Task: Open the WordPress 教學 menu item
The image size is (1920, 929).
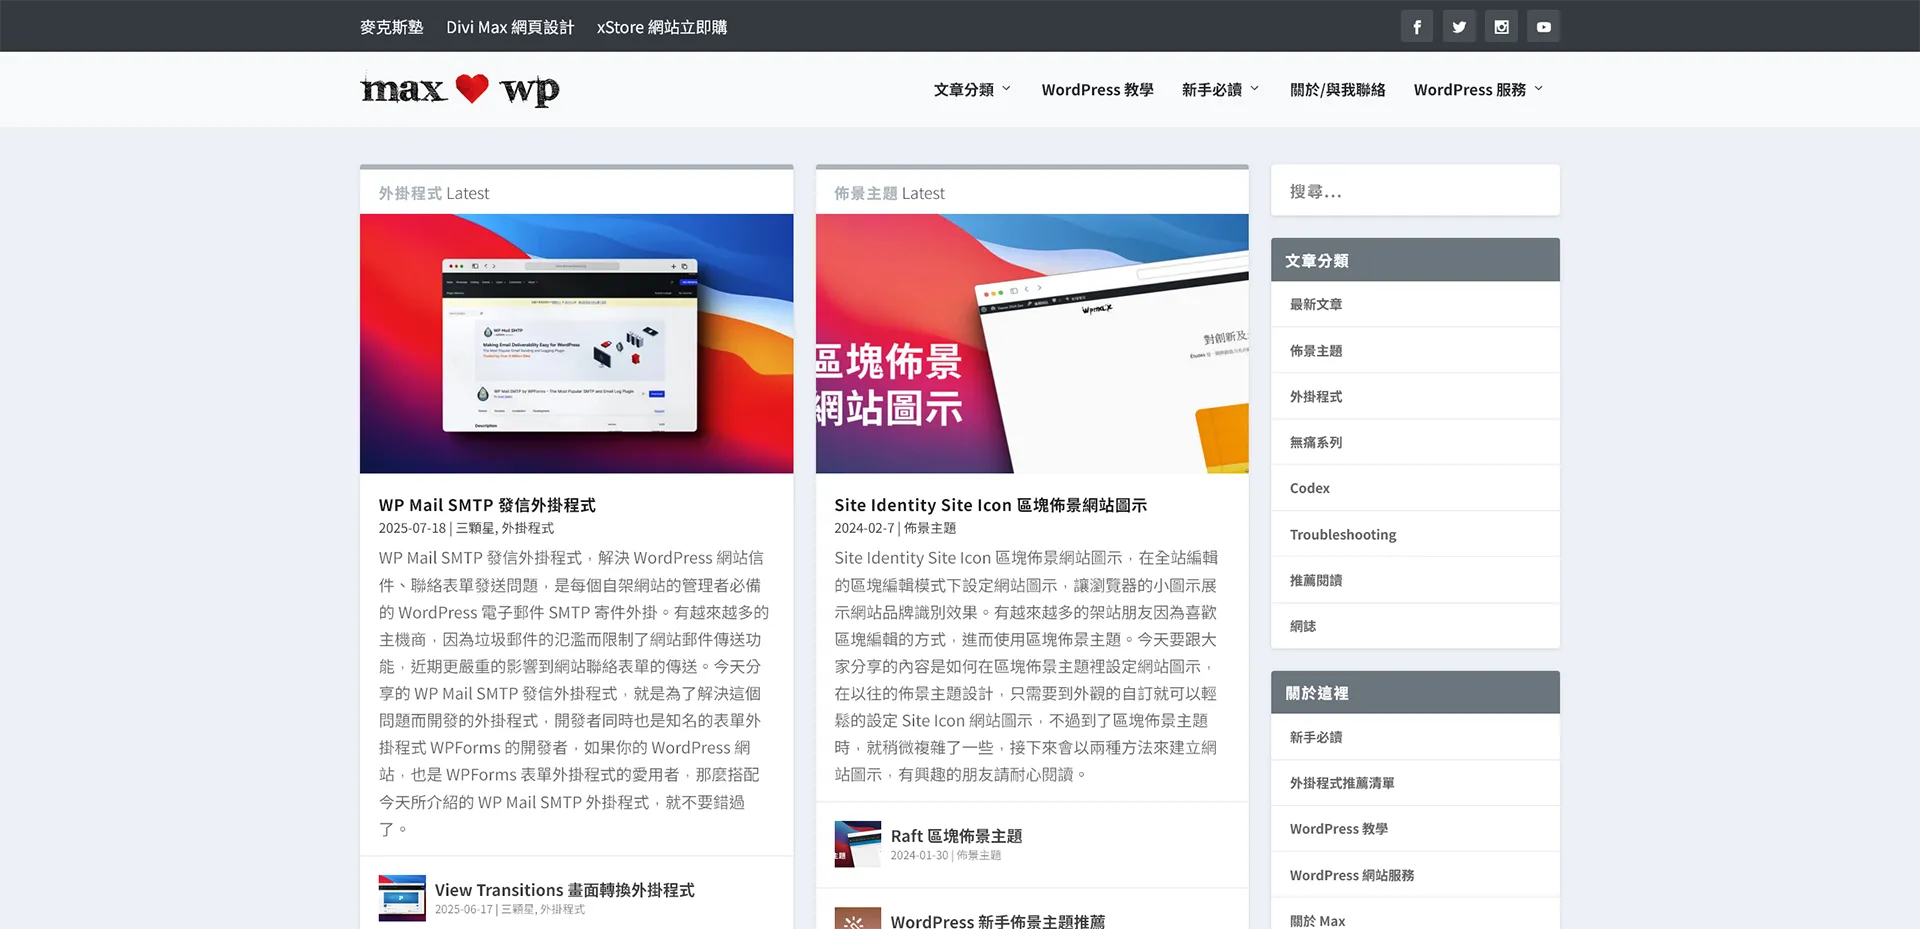Action: (x=1097, y=90)
